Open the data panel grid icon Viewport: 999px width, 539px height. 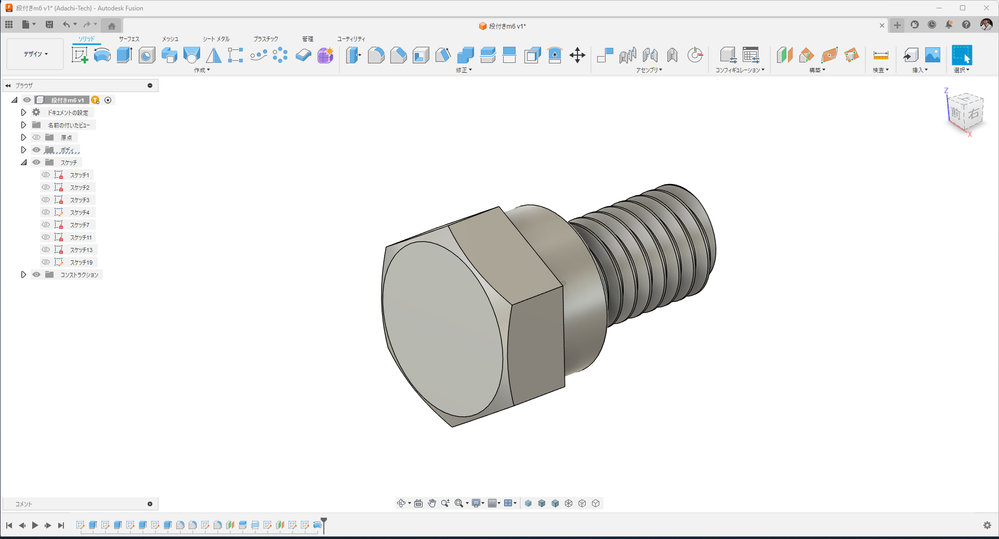click(x=9, y=25)
